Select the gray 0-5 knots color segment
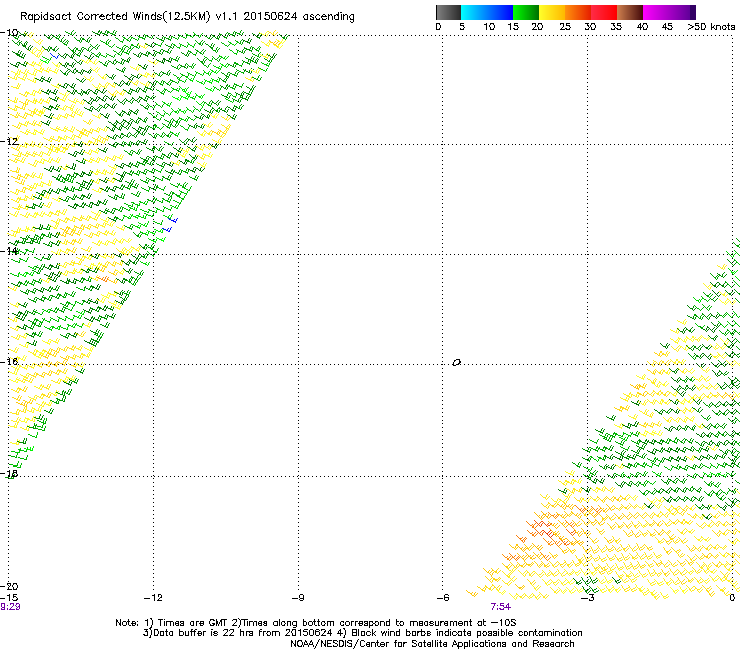The height and width of the screenshot is (650, 740). [448, 12]
